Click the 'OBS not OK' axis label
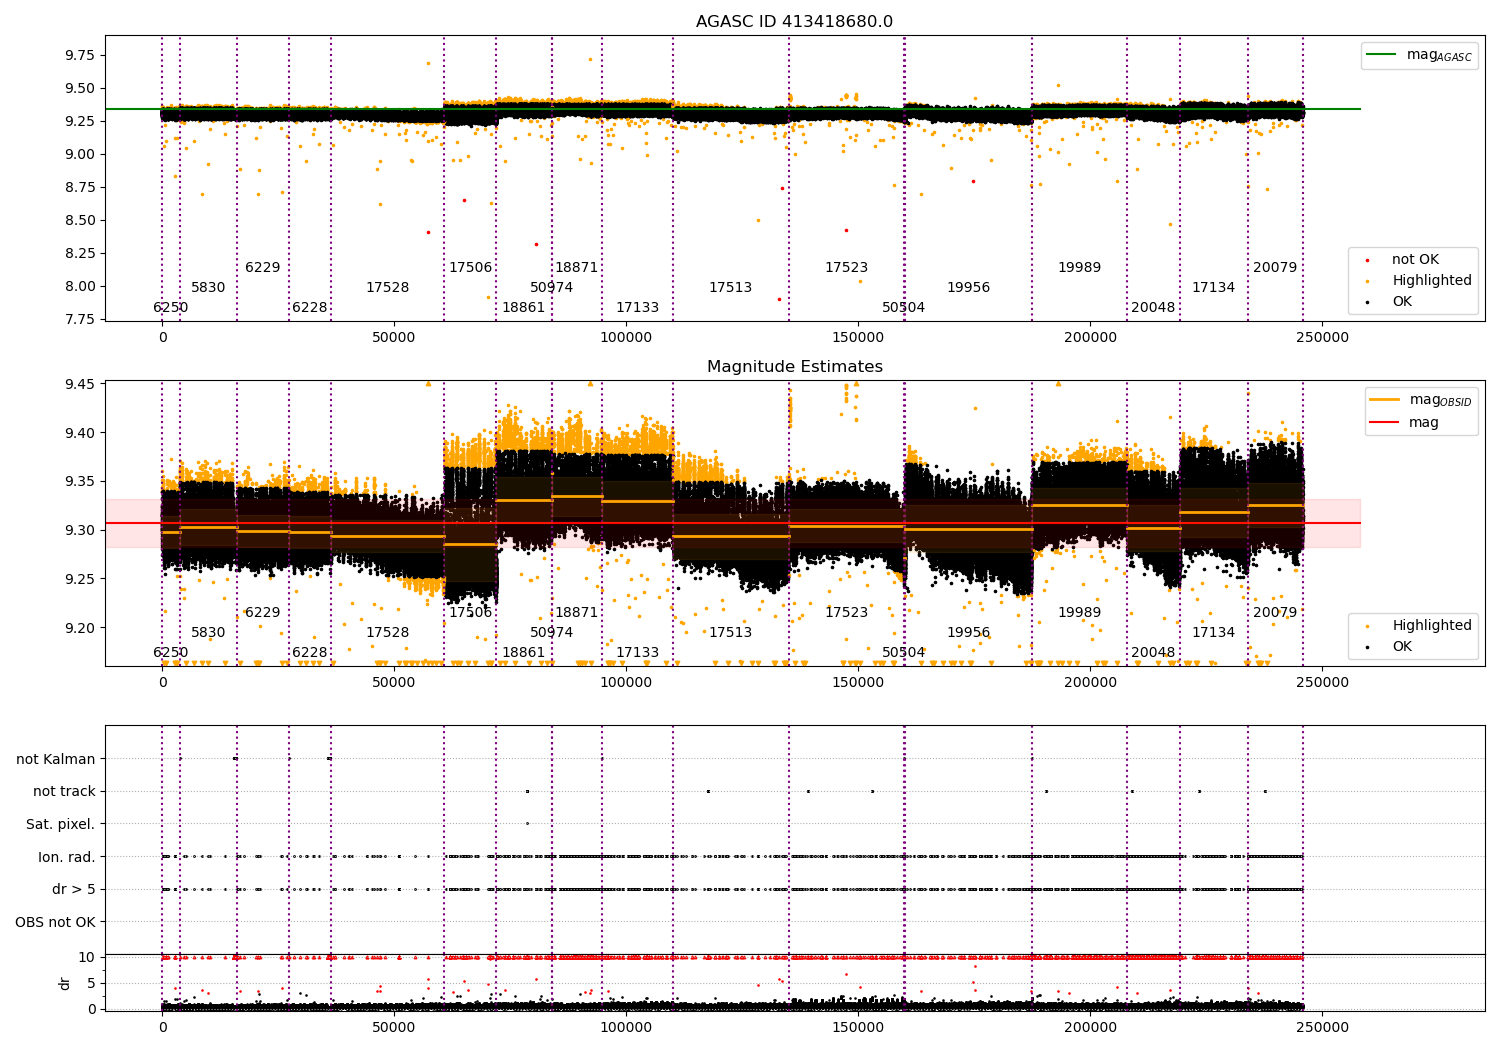 [56, 922]
